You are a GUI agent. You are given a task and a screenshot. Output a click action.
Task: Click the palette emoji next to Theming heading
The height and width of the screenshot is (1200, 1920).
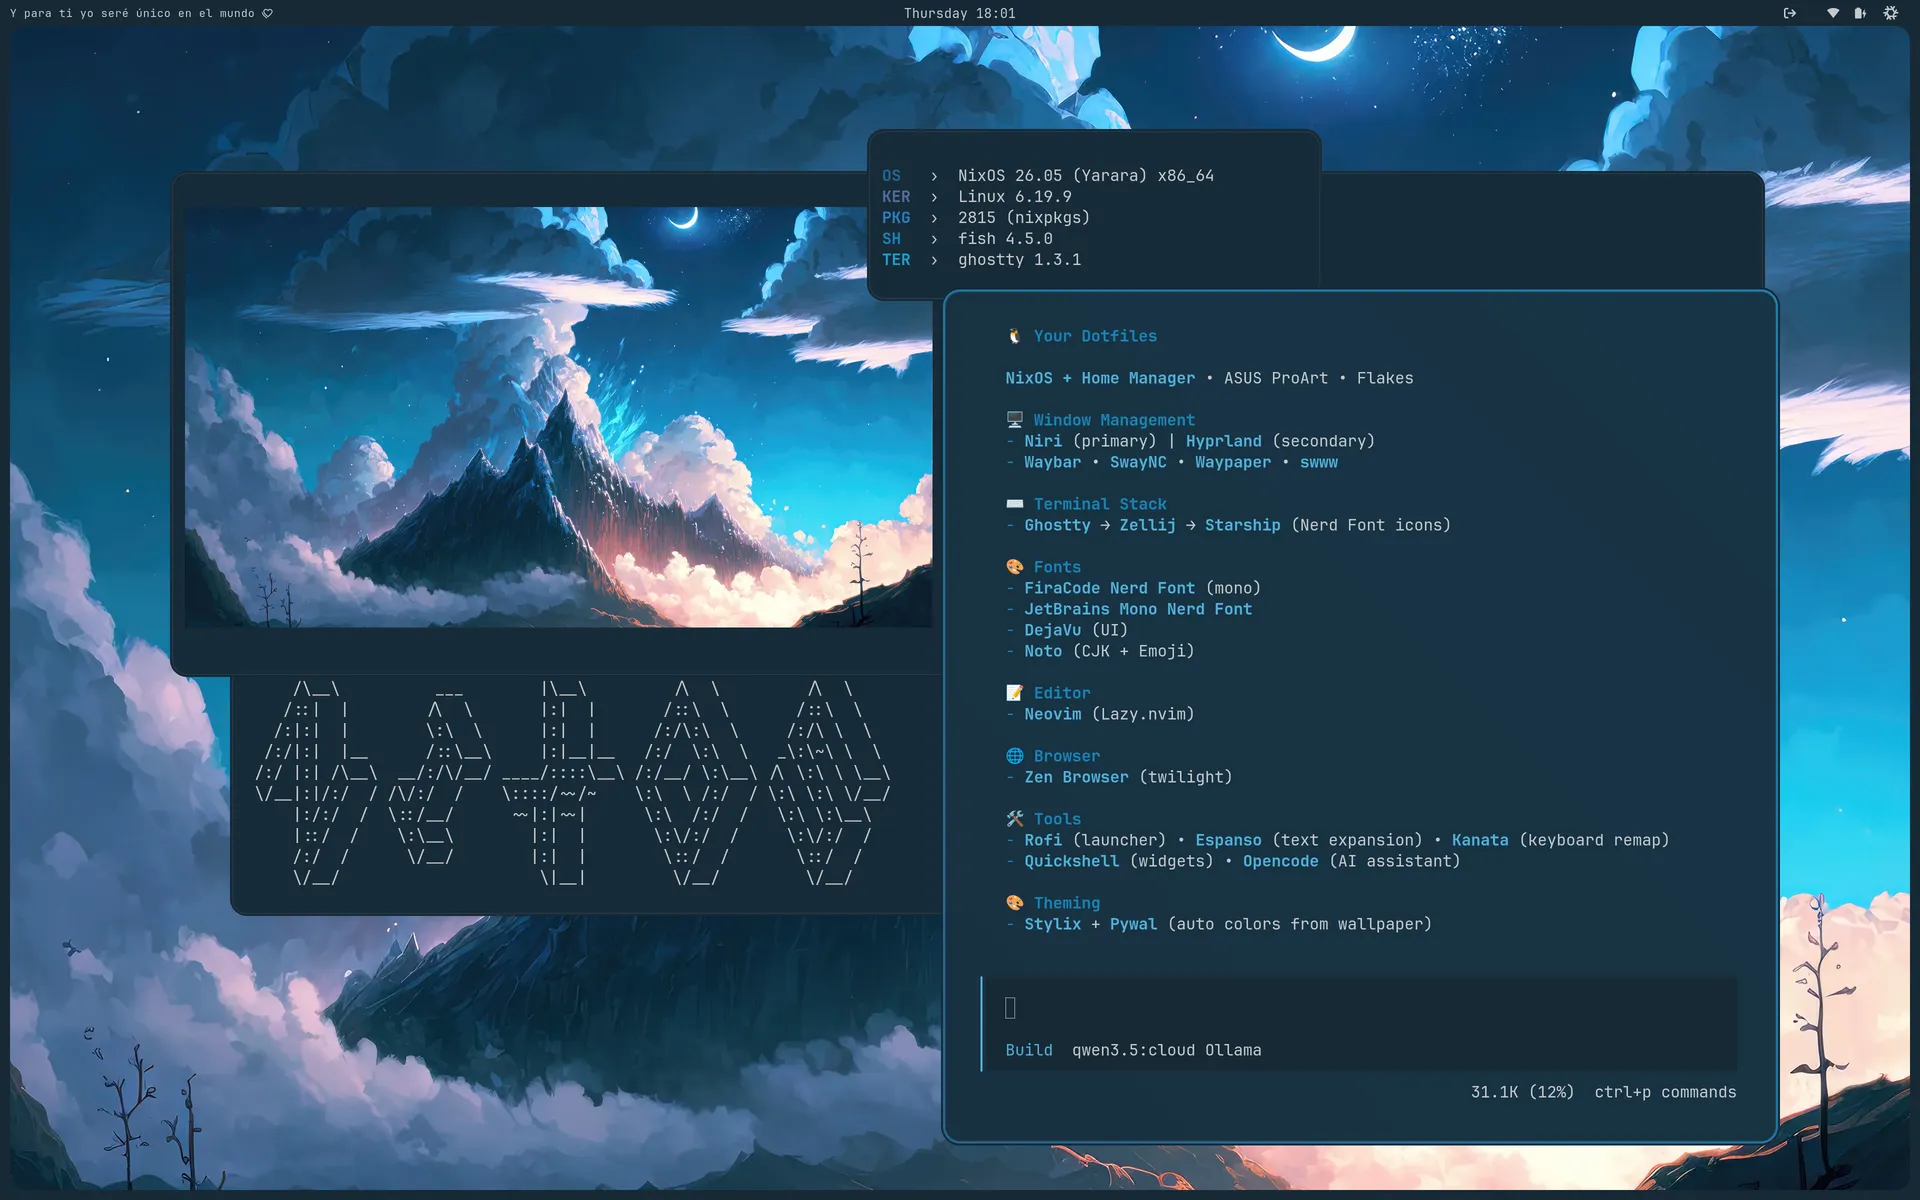click(x=1014, y=903)
